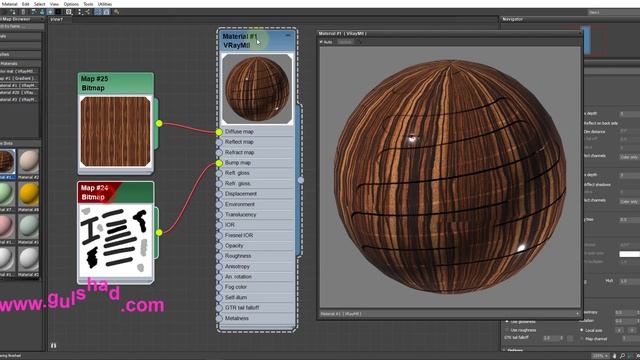Select the green sphere sample slot

7,193
